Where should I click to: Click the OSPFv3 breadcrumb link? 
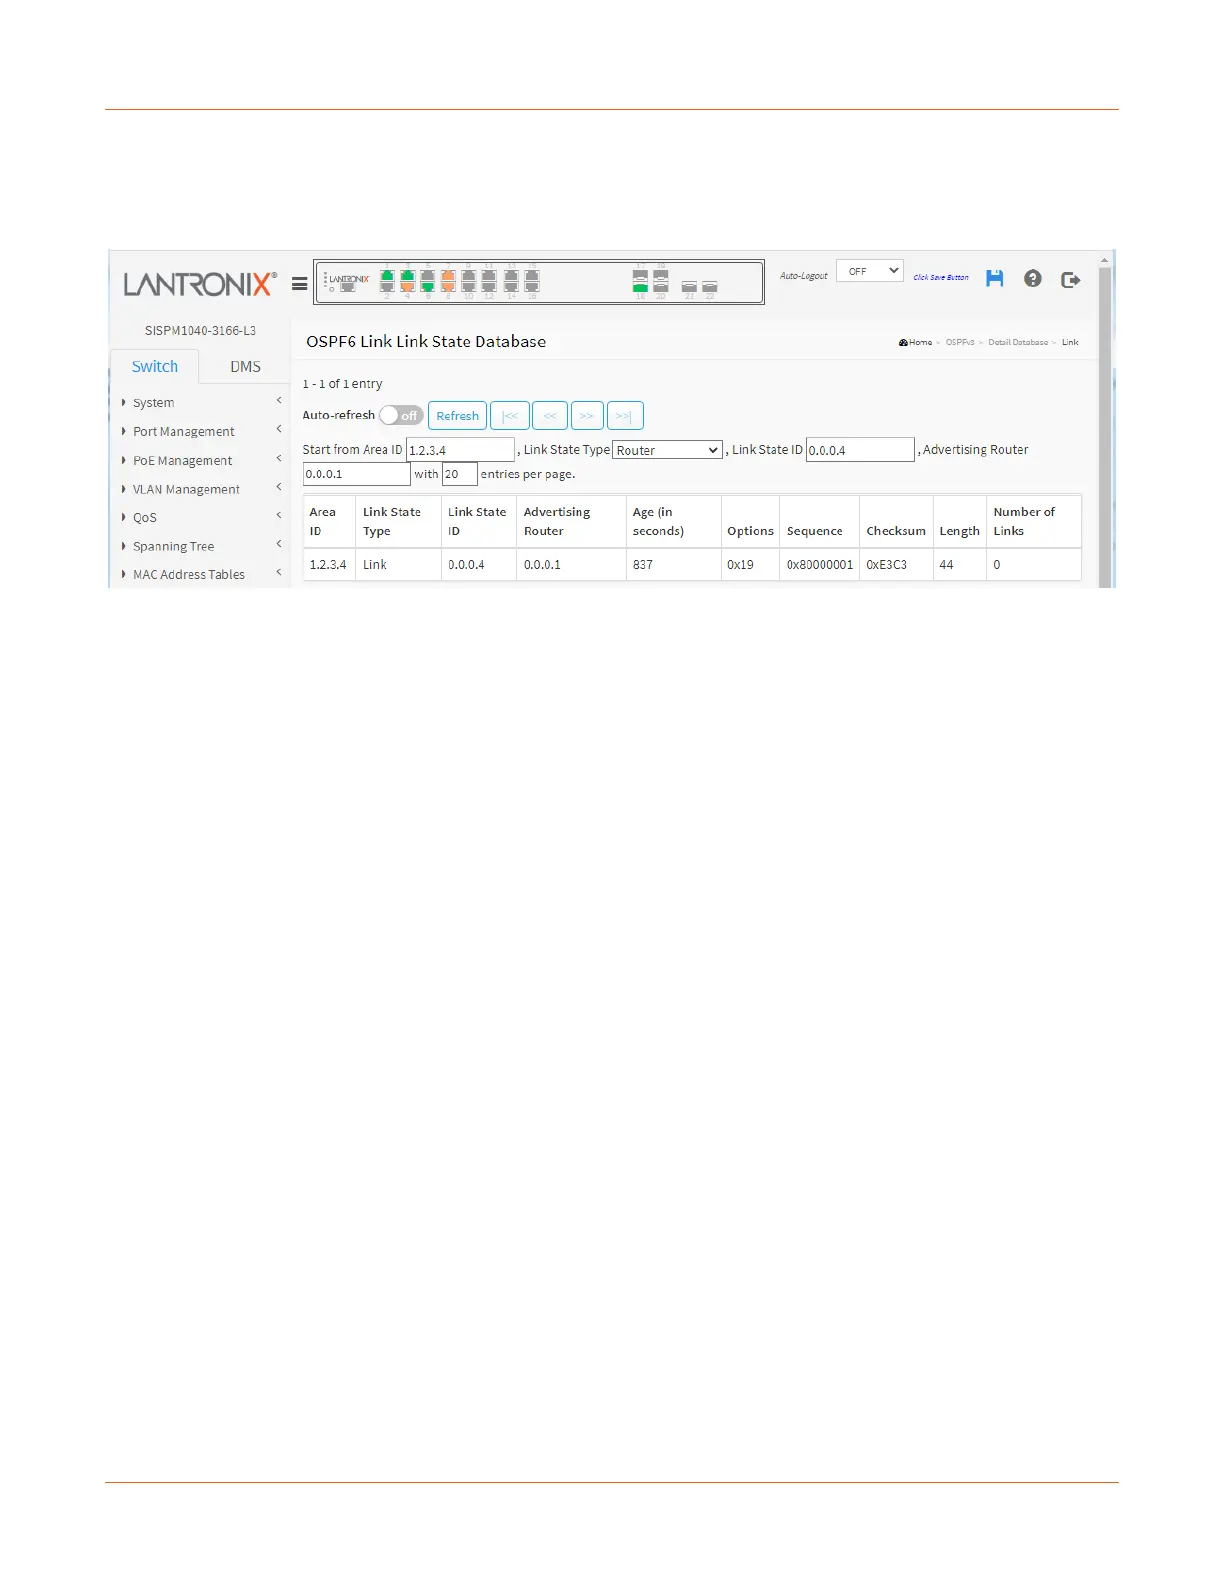960,342
